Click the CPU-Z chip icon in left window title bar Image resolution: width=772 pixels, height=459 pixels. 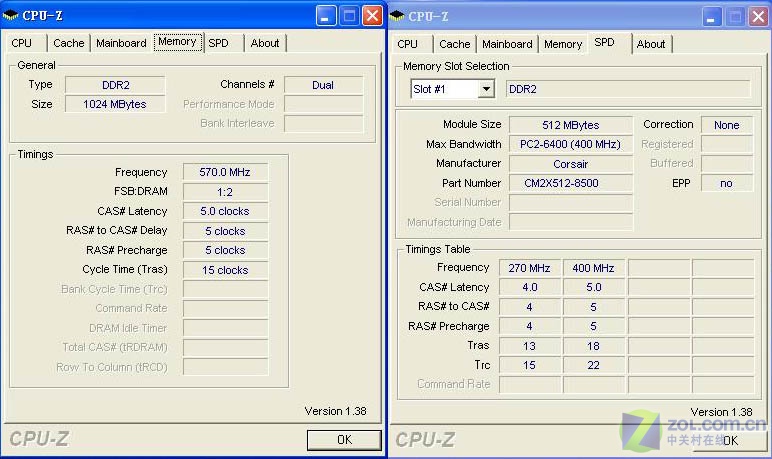pyautogui.click(x=10, y=16)
